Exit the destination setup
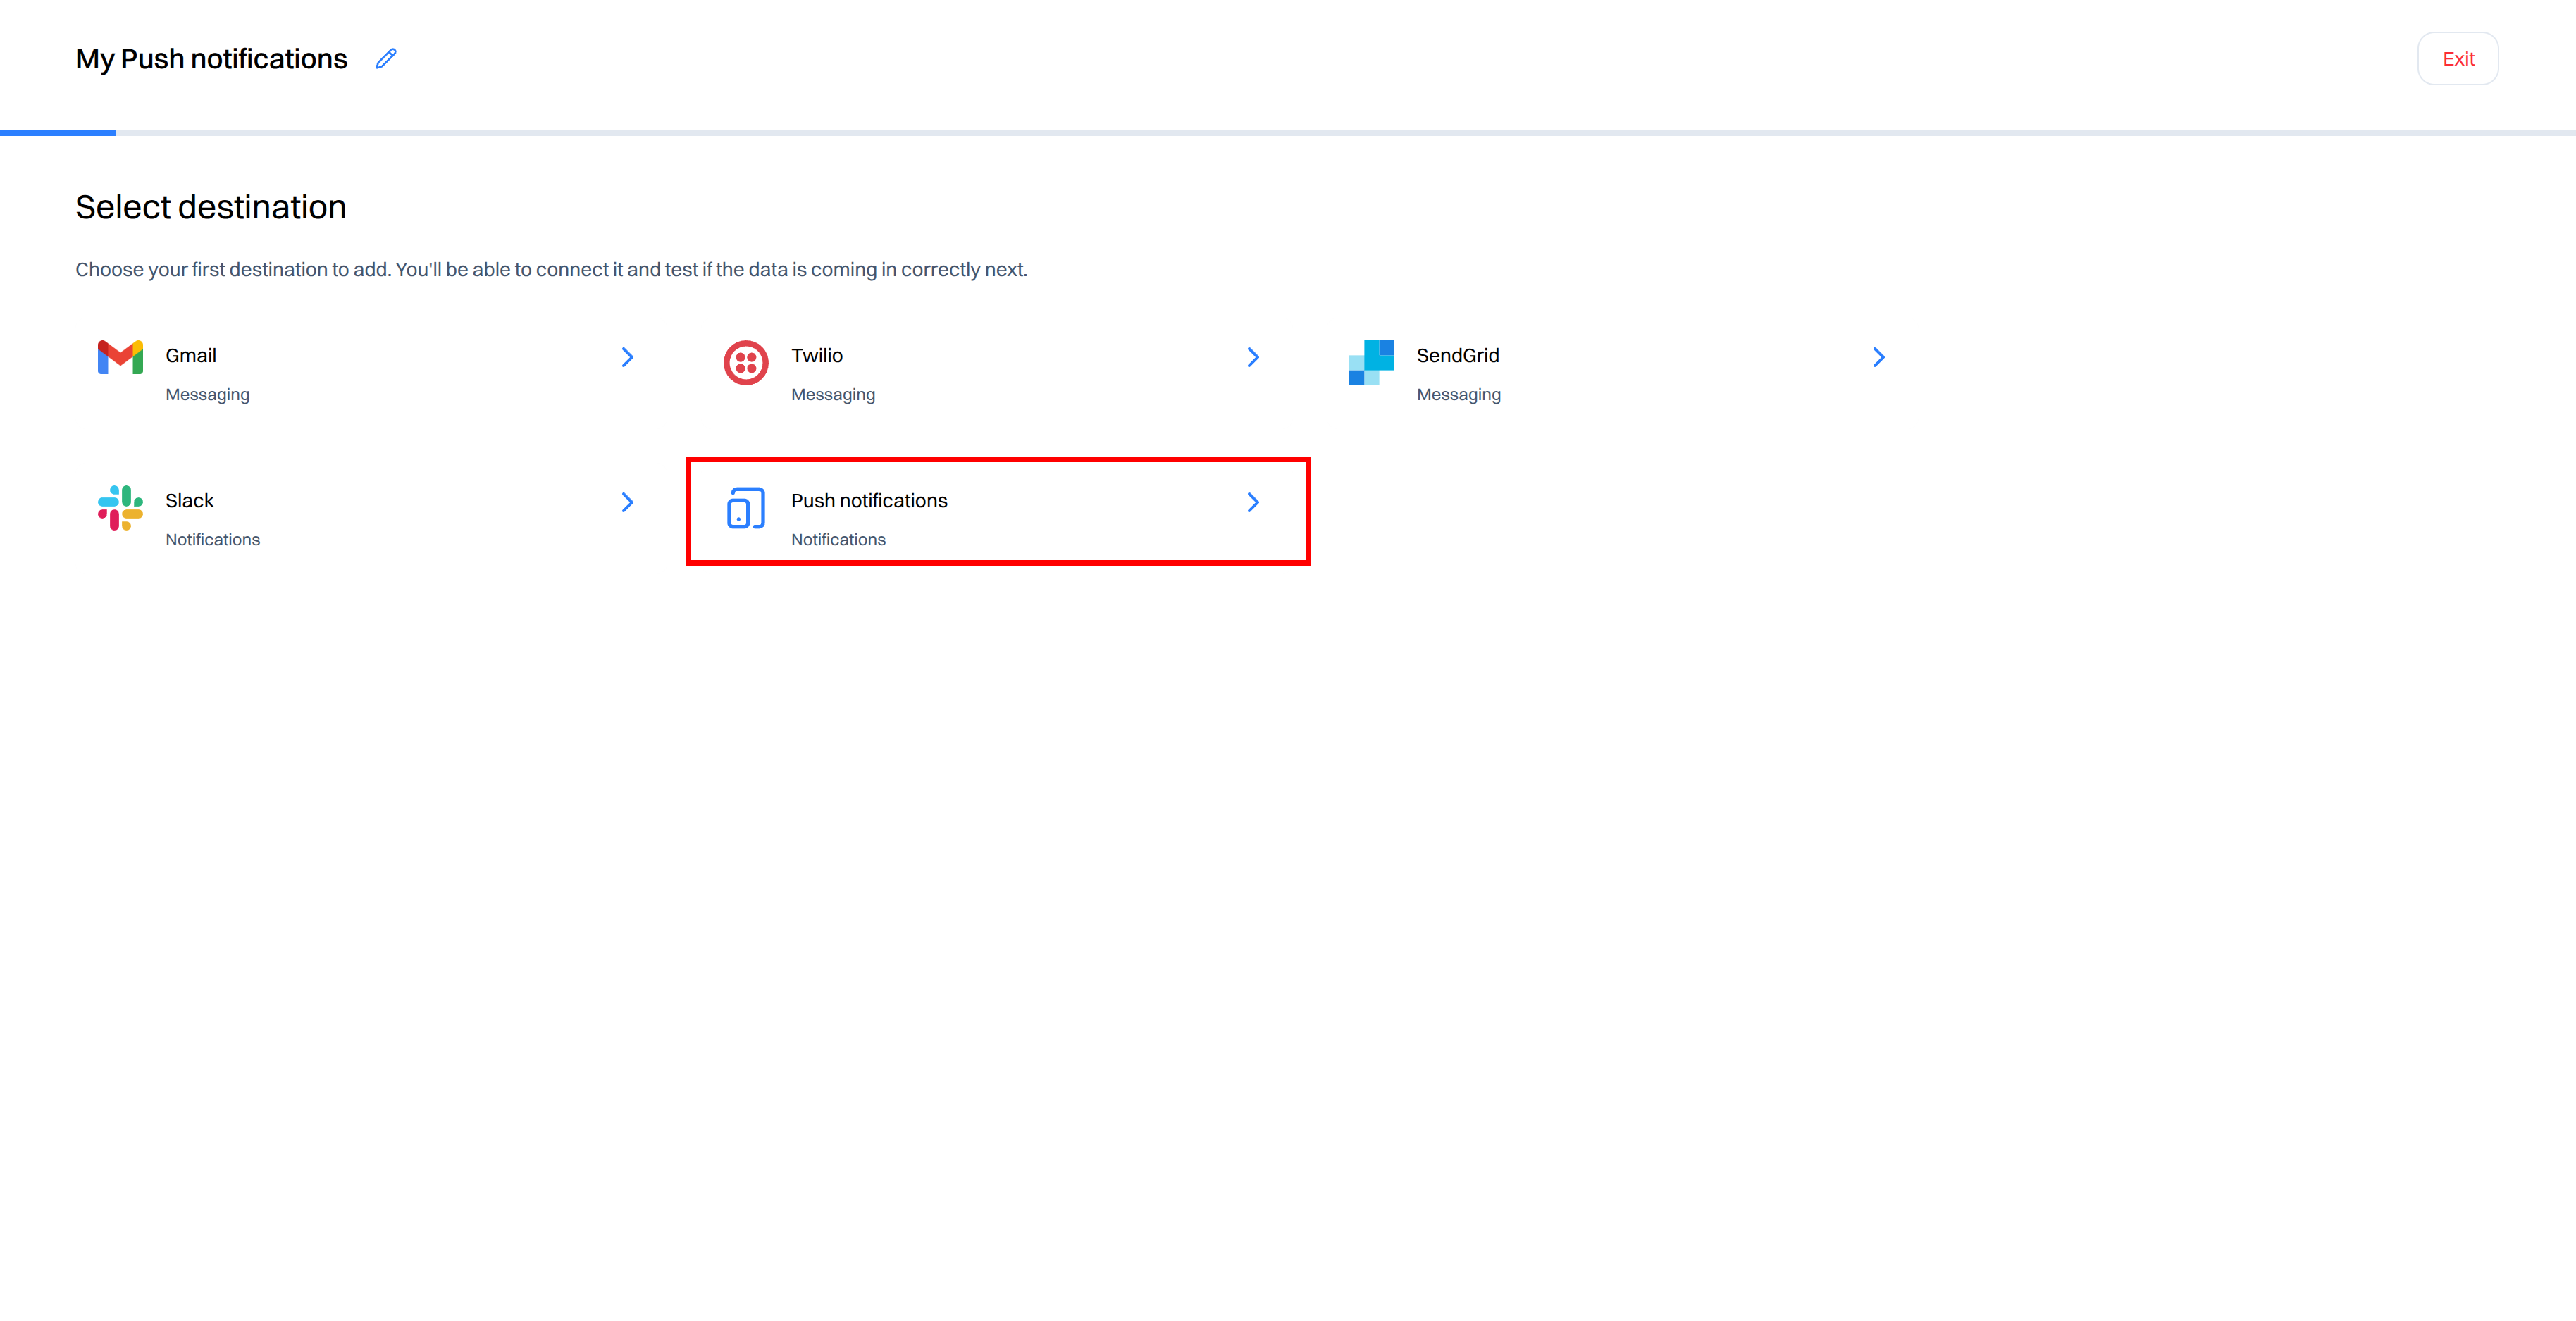The height and width of the screenshot is (1321, 2576). [x=2458, y=59]
